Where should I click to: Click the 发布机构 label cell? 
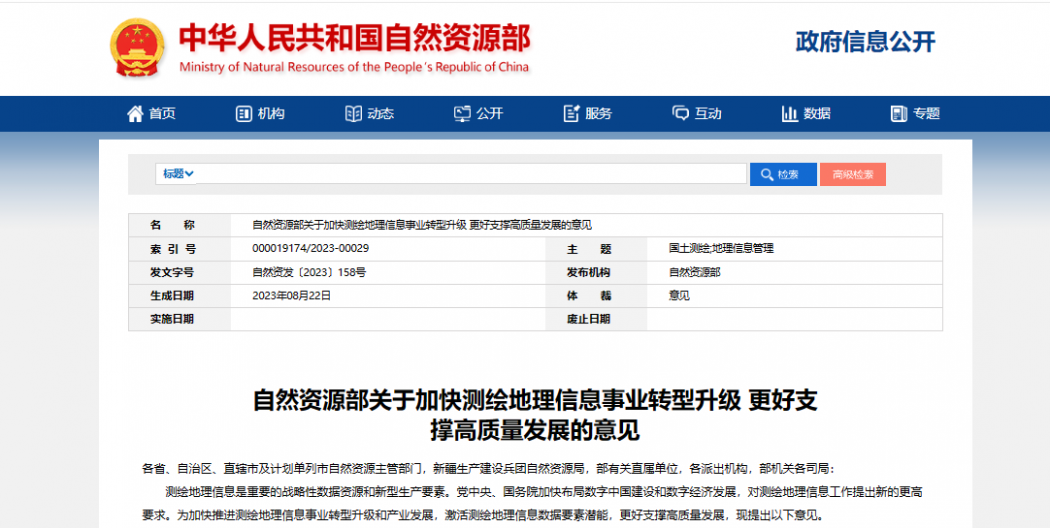point(596,273)
